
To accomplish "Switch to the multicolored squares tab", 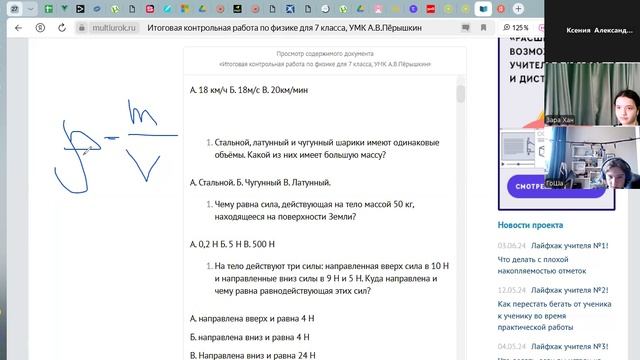I will tap(185, 9).
